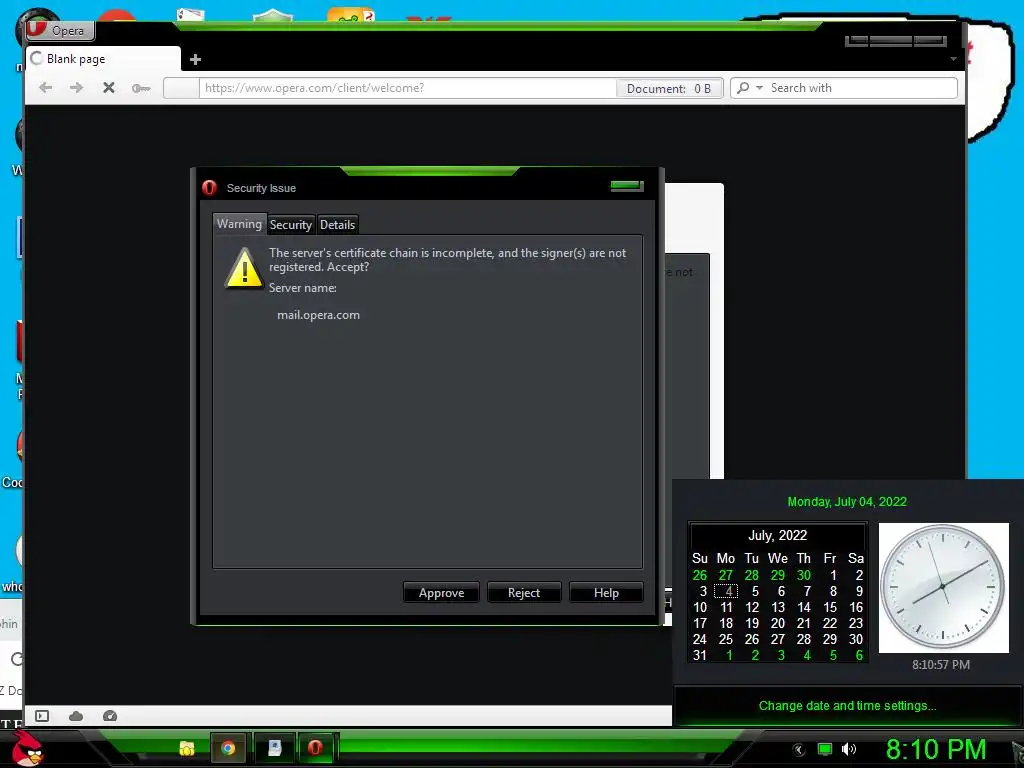Open the Angry Birds start button
The image size is (1024, 768).
(x=27, y=748)
